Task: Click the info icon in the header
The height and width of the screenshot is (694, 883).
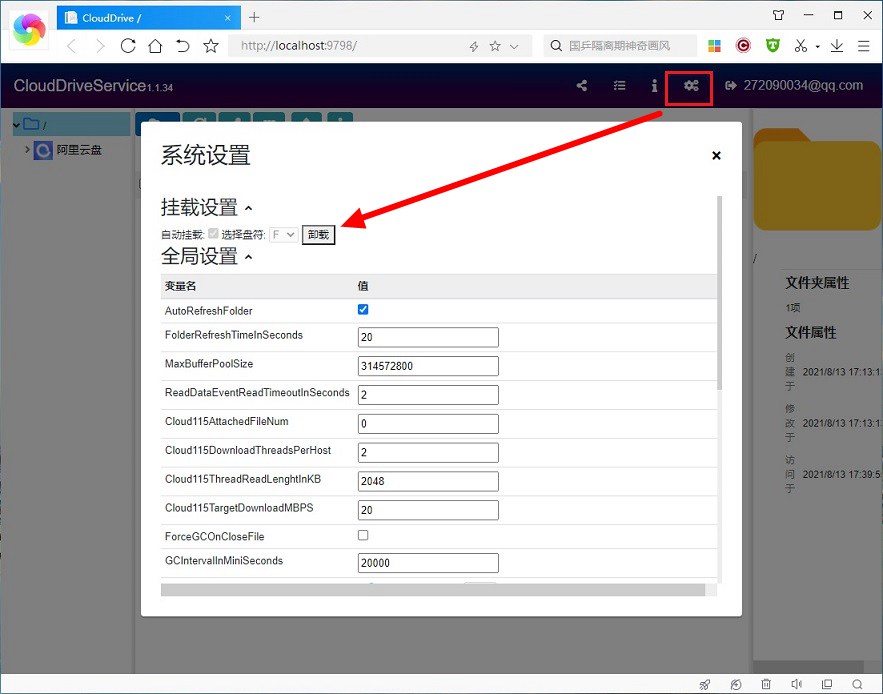Action: click(654, 87)
